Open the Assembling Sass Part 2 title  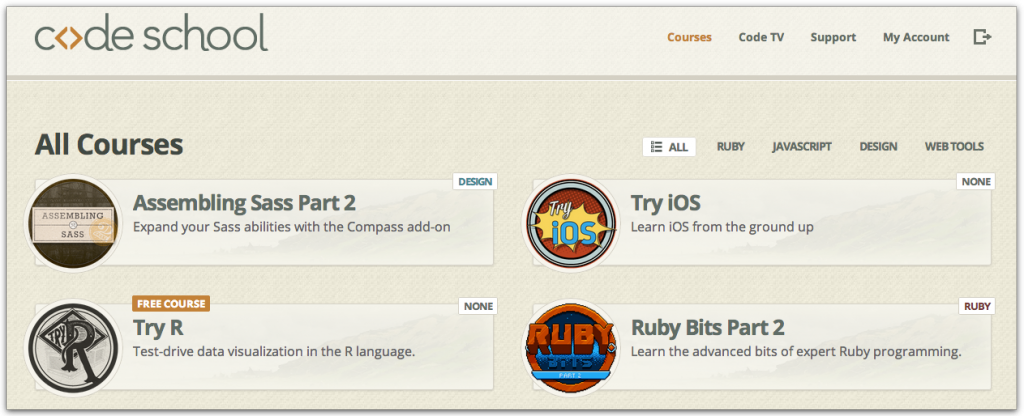(244, 203)
